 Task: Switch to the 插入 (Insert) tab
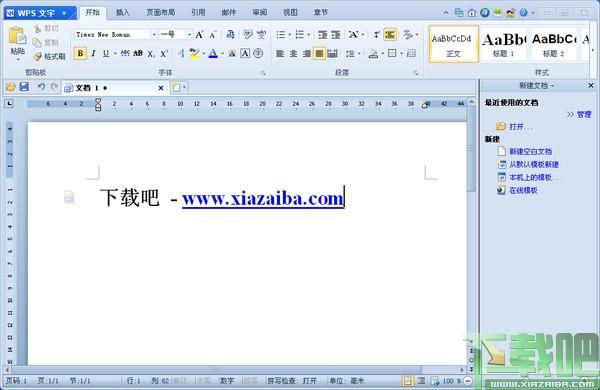click(123, 13)
